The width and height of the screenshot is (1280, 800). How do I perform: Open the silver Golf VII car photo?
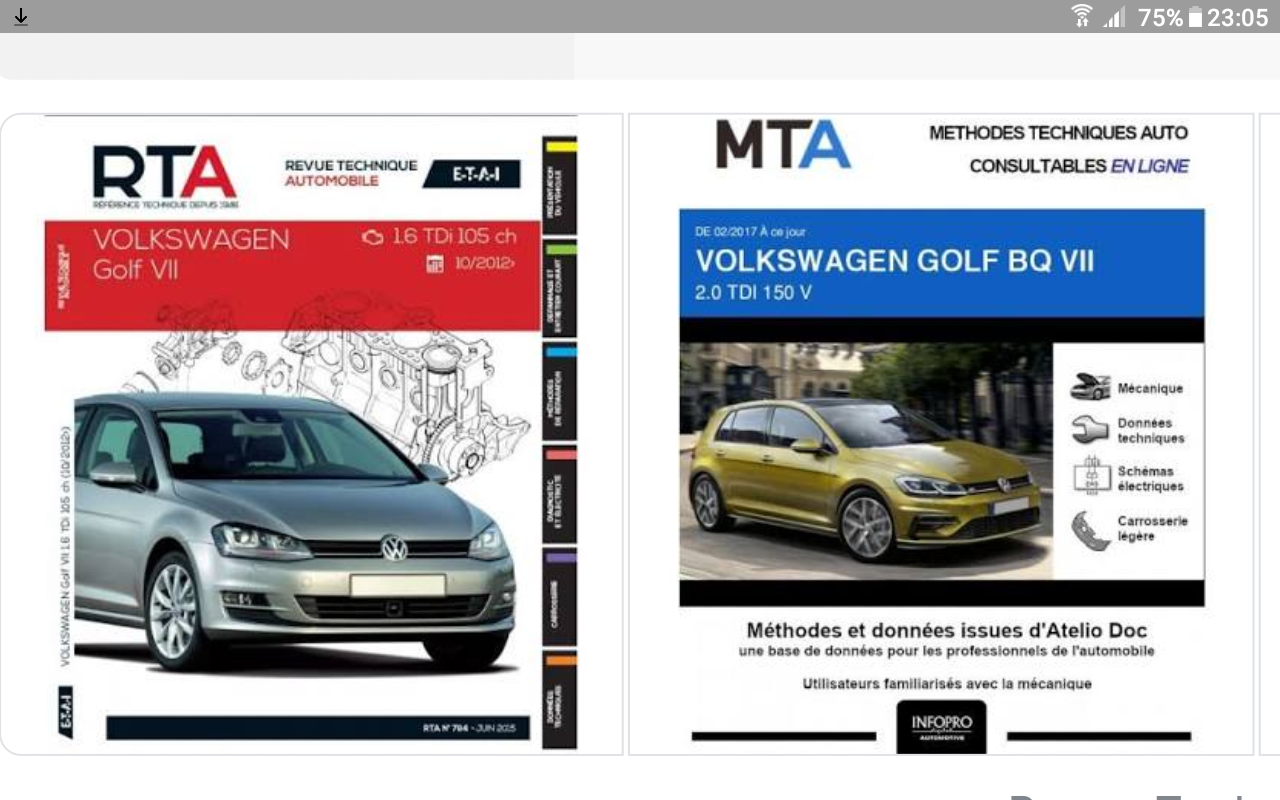(x=295, y=530)
